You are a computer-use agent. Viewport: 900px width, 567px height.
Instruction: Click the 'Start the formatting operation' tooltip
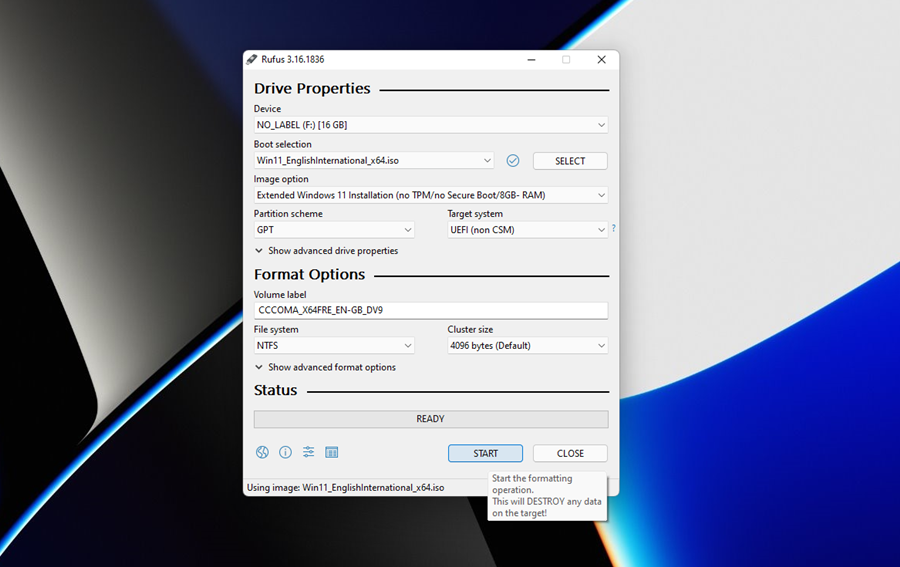pyautogui.click(x=547, y=496)
